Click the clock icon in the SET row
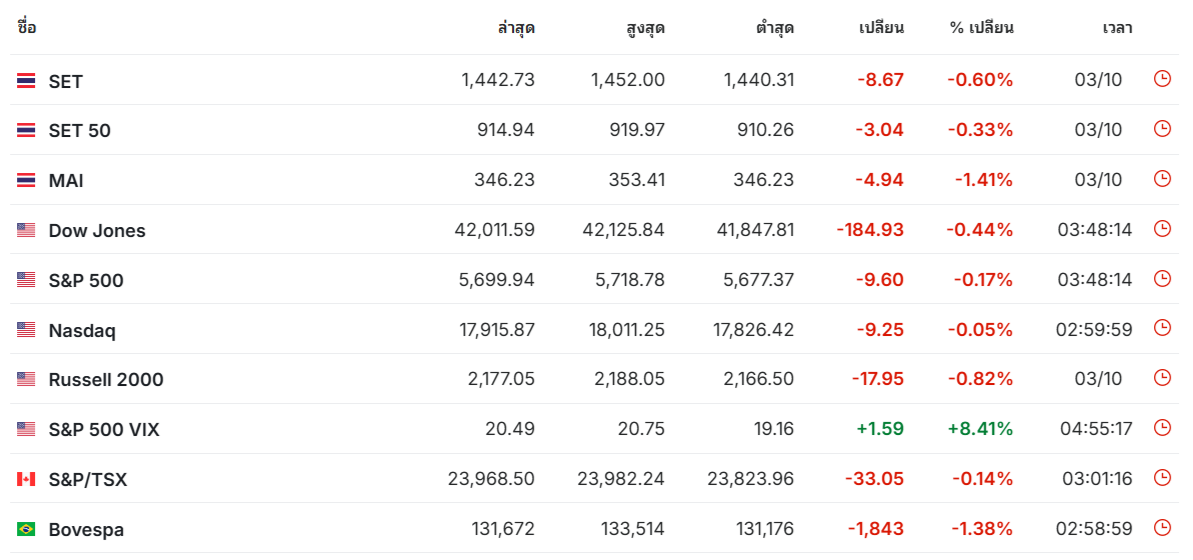Image resolution: width=1193 pixels, height=560 pixels. point(1162,78)
